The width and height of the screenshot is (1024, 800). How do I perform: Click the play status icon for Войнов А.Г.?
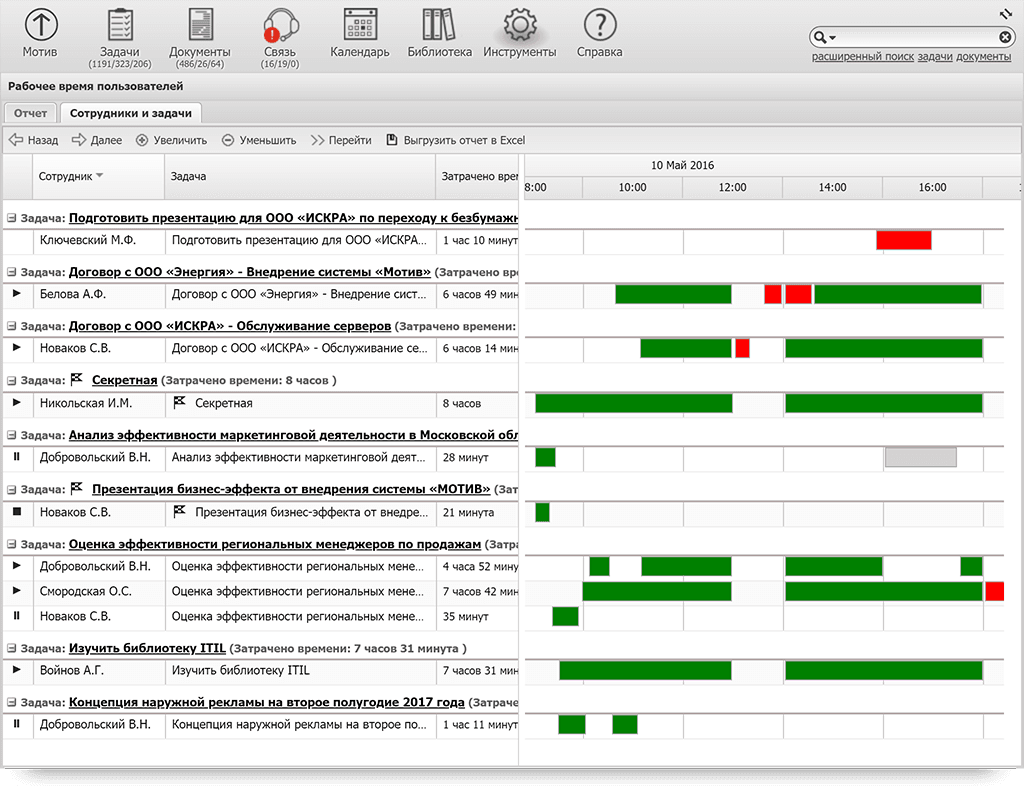[x=17, y=670]
